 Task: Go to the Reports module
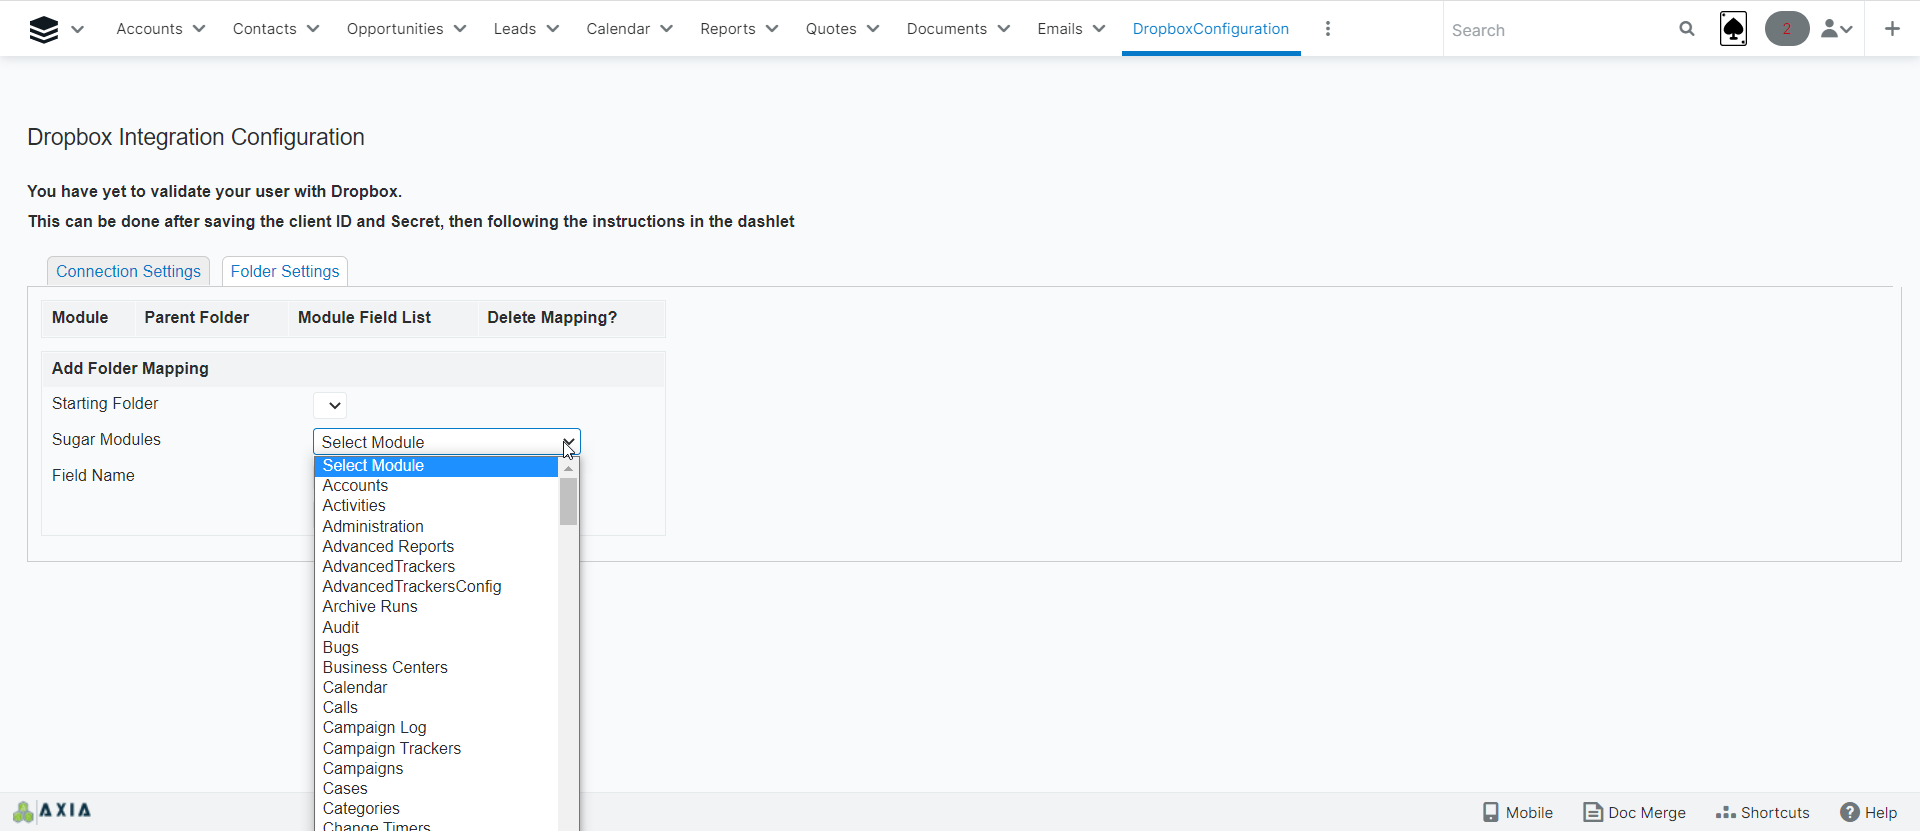pos(728,29)
